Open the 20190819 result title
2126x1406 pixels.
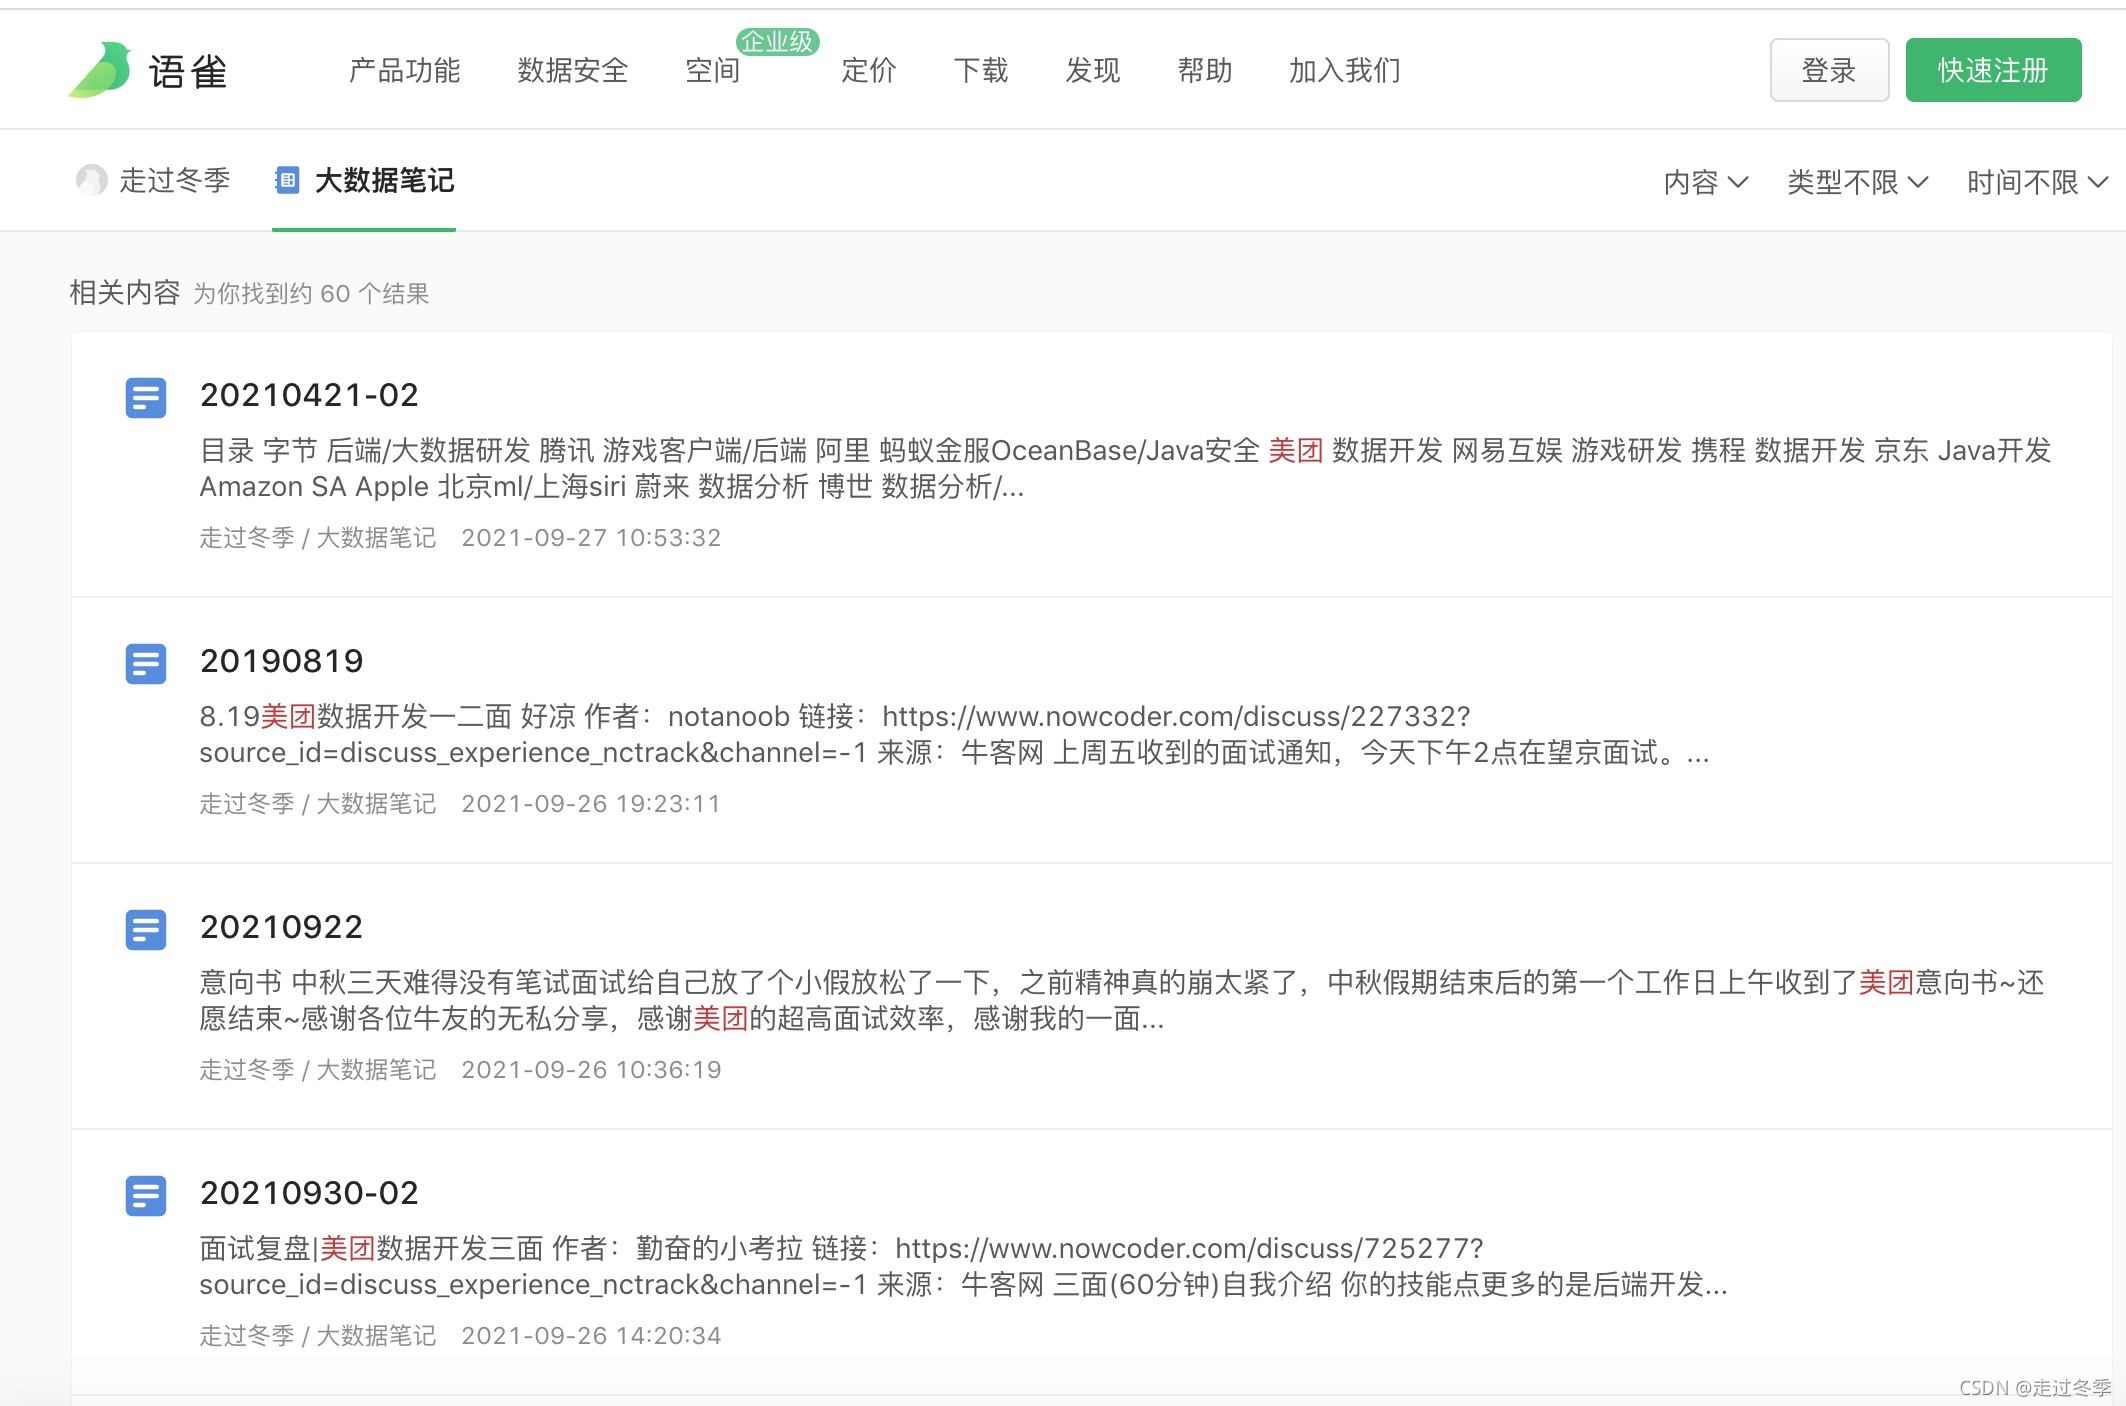[281, 661]
